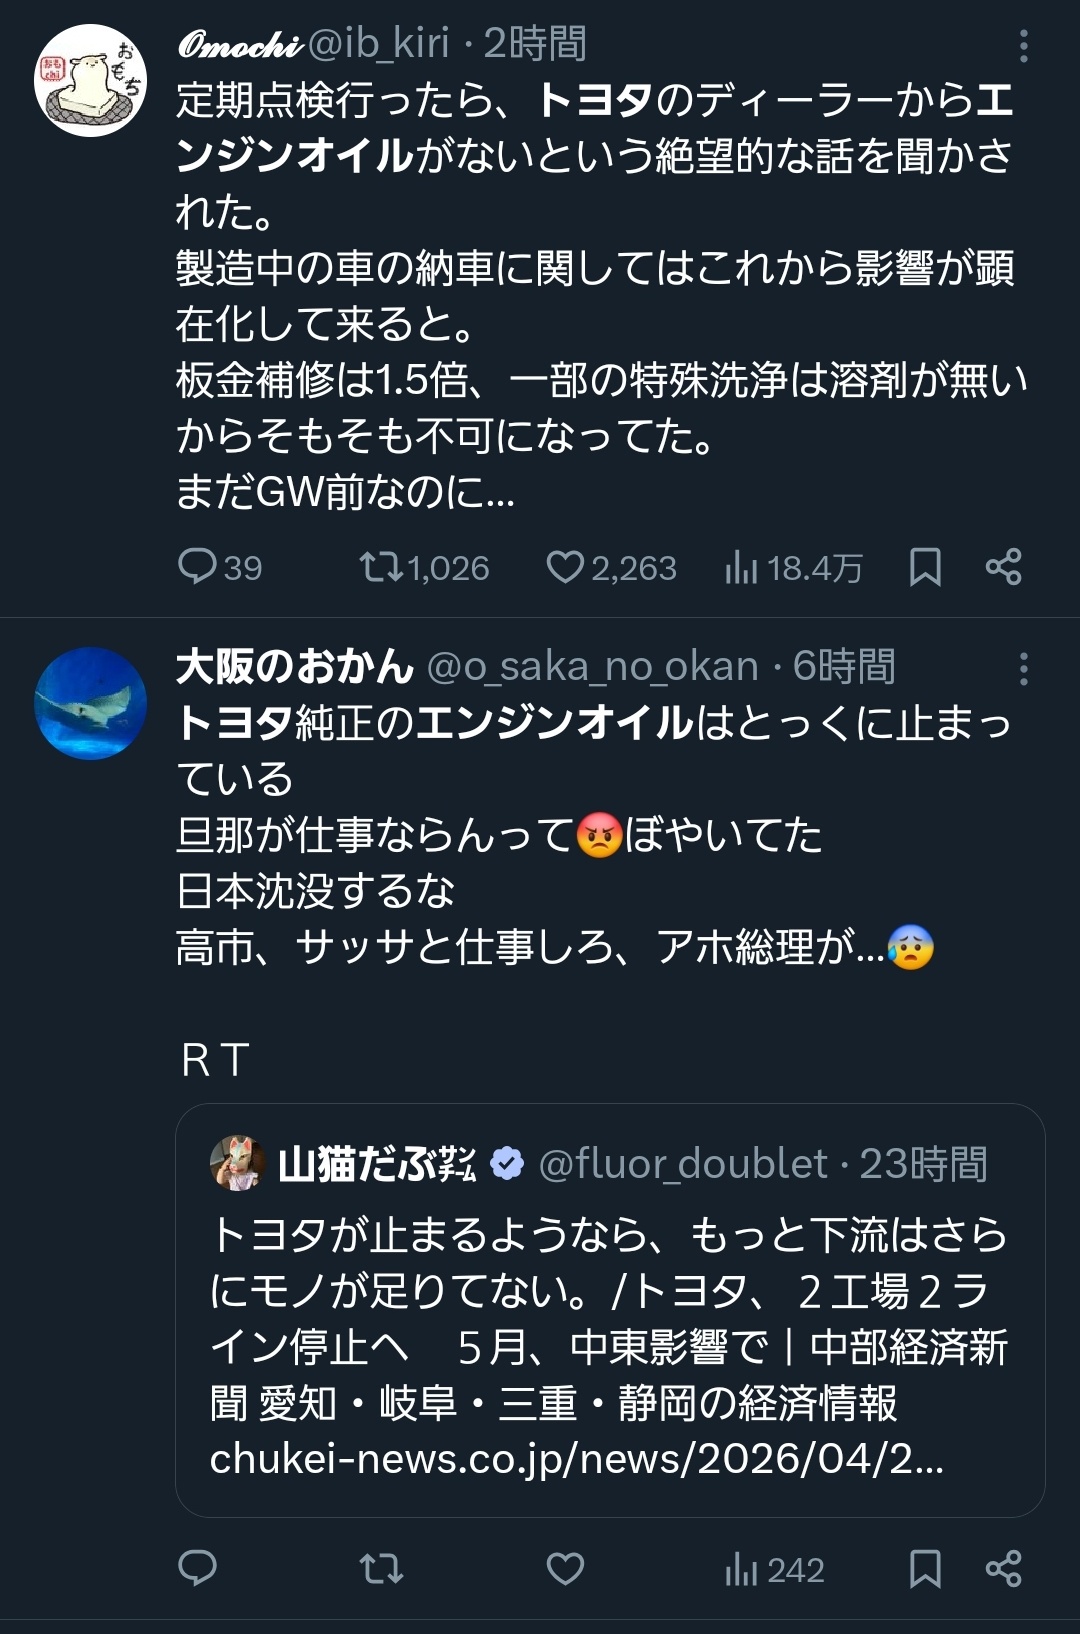Image resolution: width=1080 pixels, height=1634 pixels.
Task: Open more options for Omochi's tweet
Action: [x=1023, y=46]
